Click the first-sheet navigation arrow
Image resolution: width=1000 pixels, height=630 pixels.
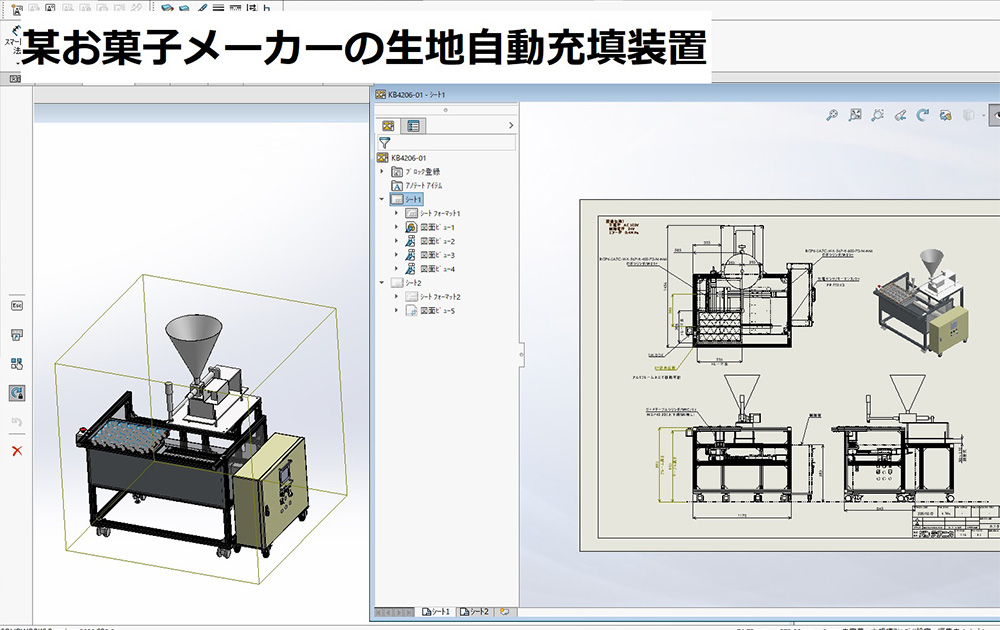pos(378,612)
